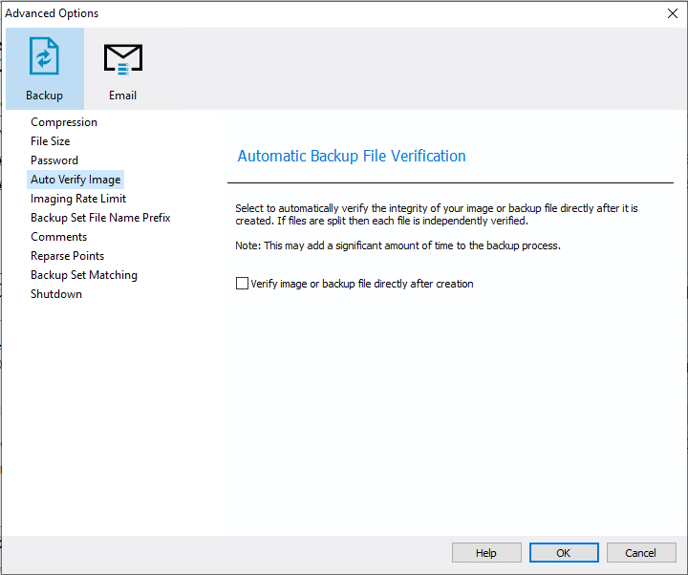Open Imaging Rate Limit settings
Image resolution: width=688 pixels, height=575 pixels.
[x=78, y=198]
